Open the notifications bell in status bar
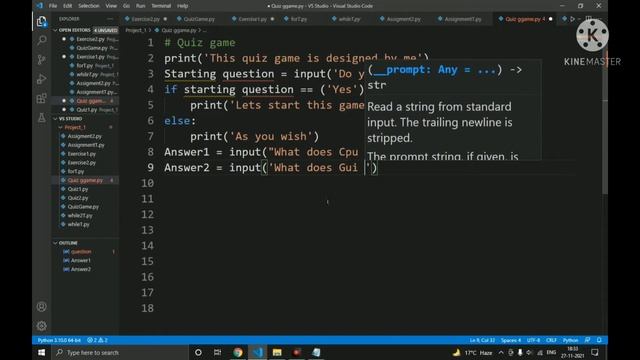This screenshot has height=360, width=640. (599, 340)
